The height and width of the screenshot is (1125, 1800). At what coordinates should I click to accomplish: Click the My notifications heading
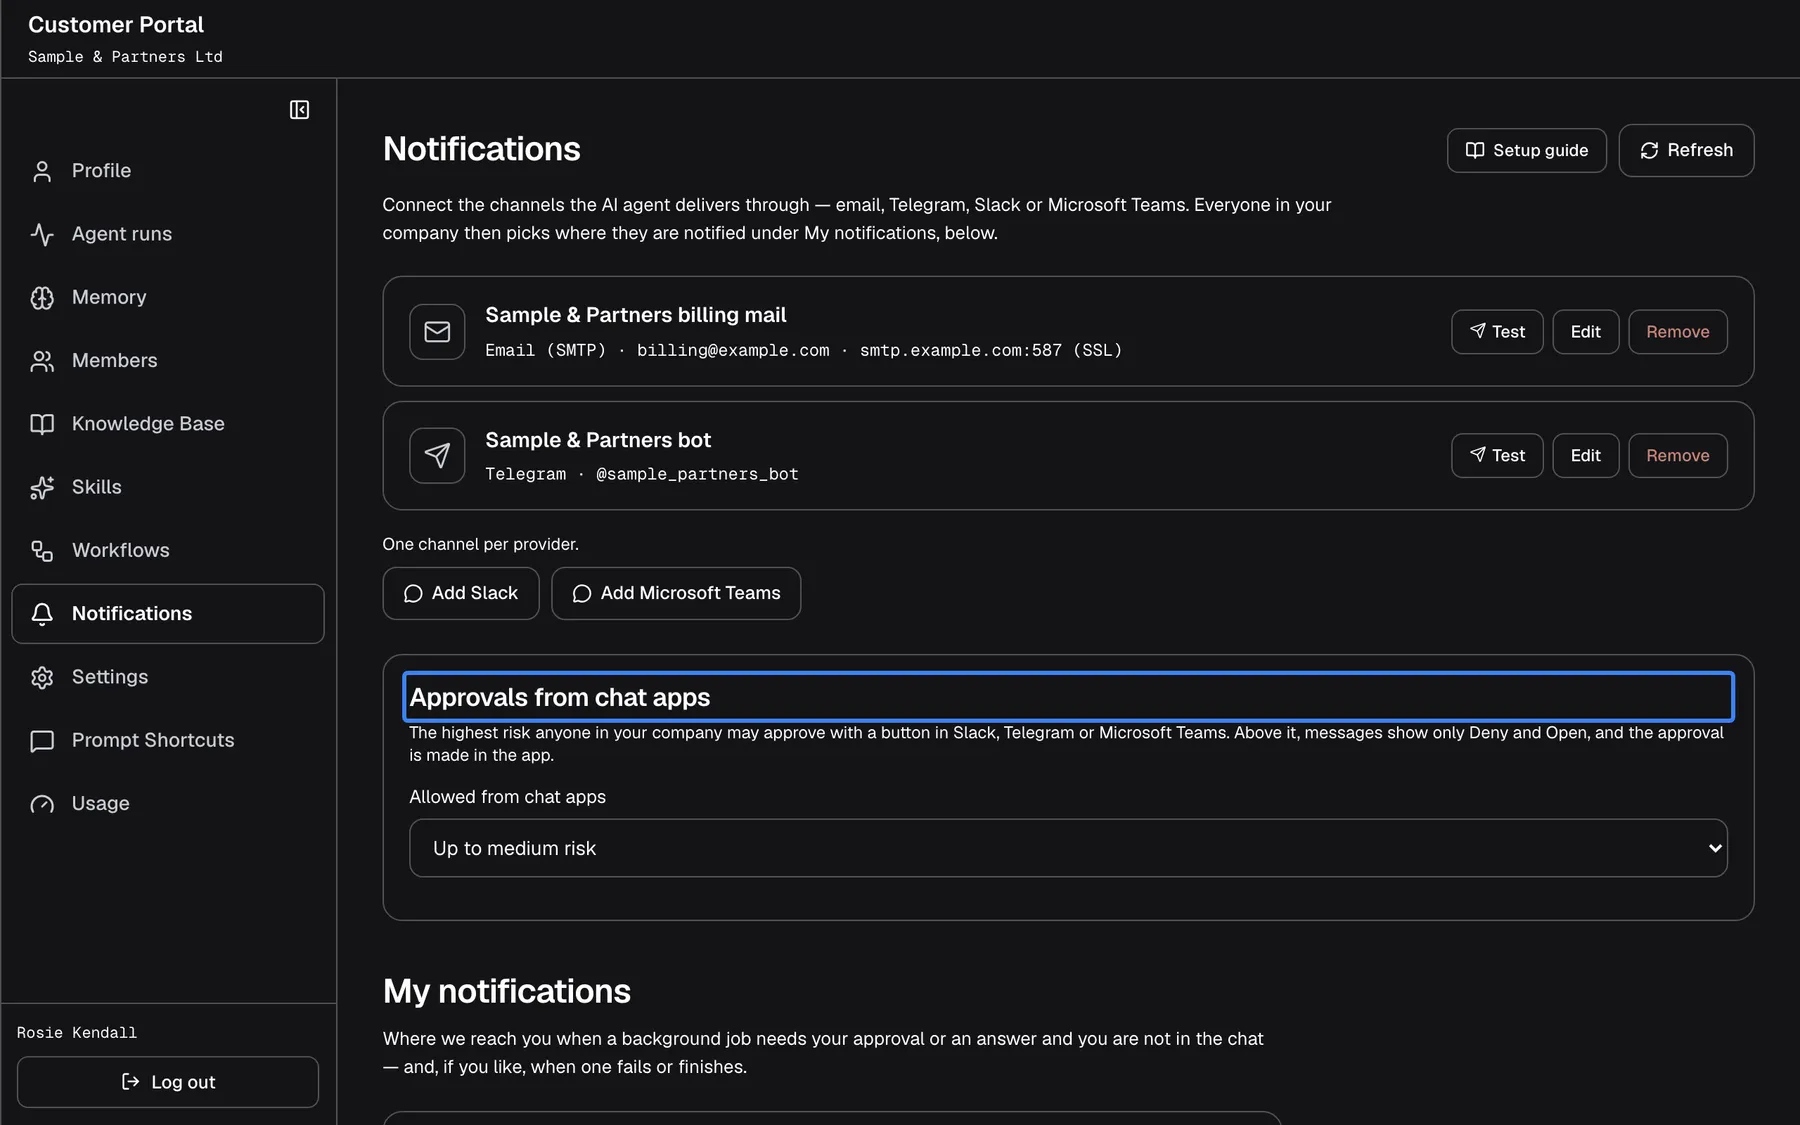click(507, 991)
